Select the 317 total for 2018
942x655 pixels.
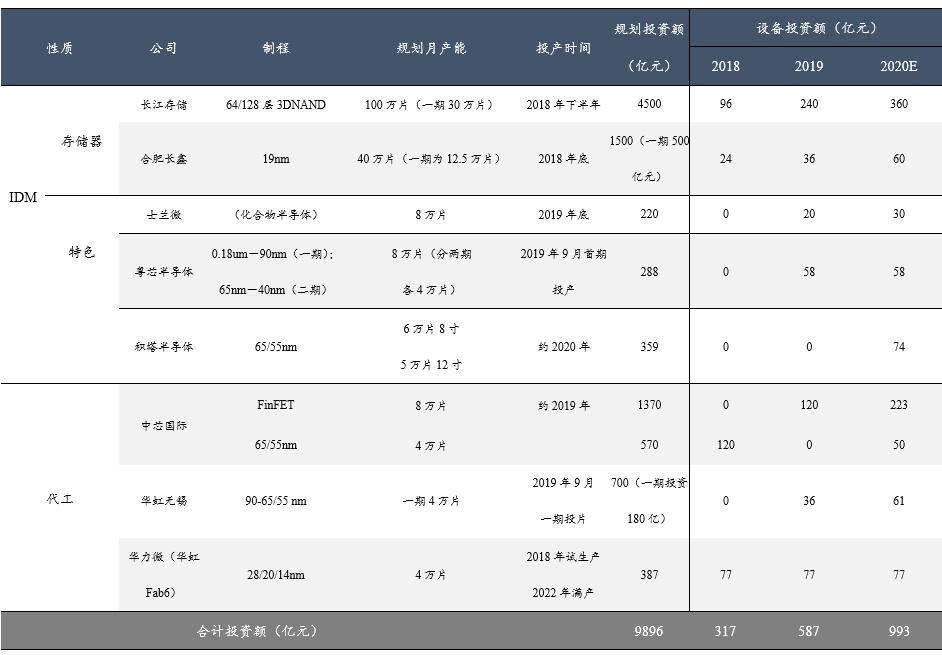pyautogui.click(x=725, y=631)
